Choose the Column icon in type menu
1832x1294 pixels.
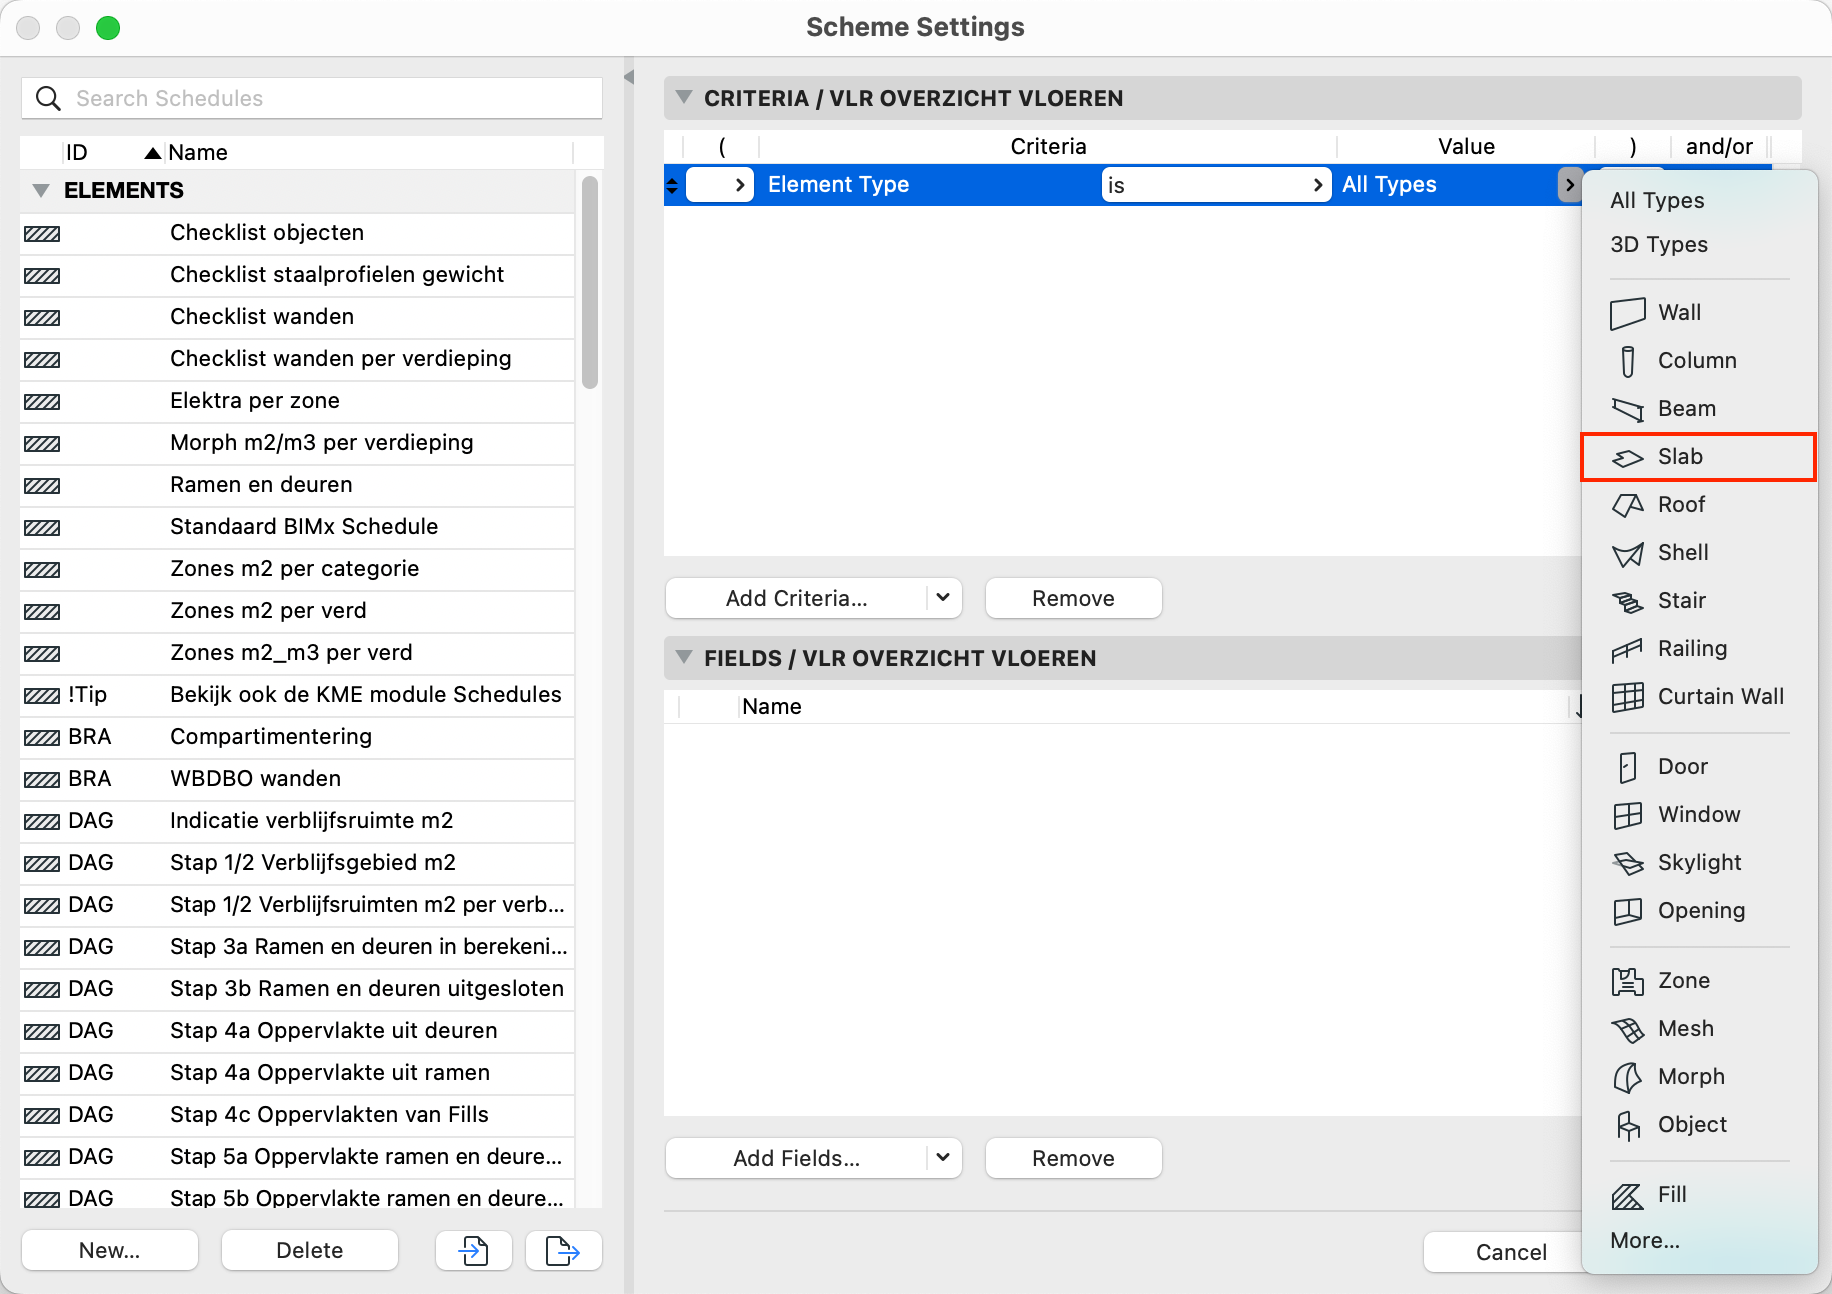coord(1627,361)
